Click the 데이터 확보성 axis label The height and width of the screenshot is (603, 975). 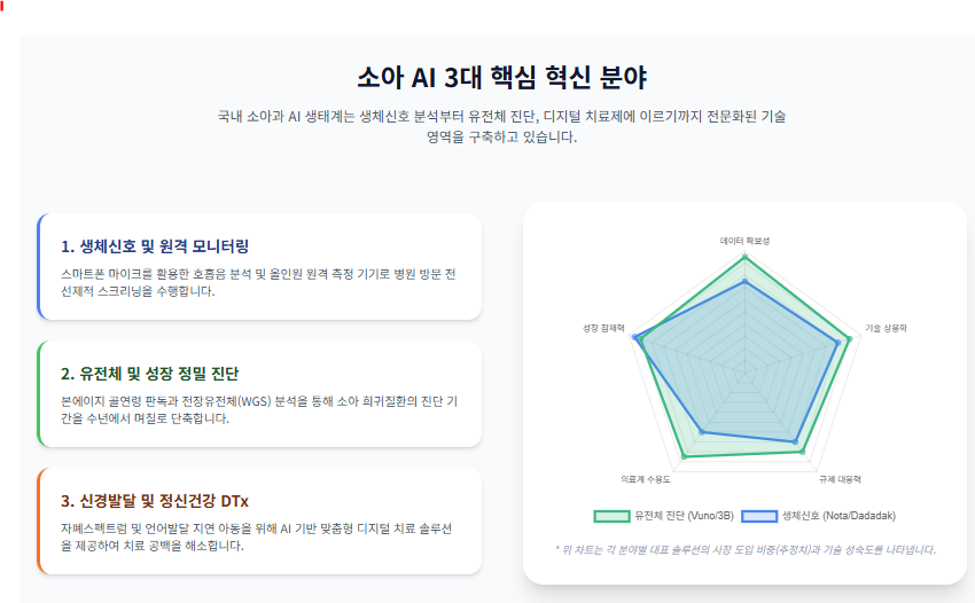(745, 241)
